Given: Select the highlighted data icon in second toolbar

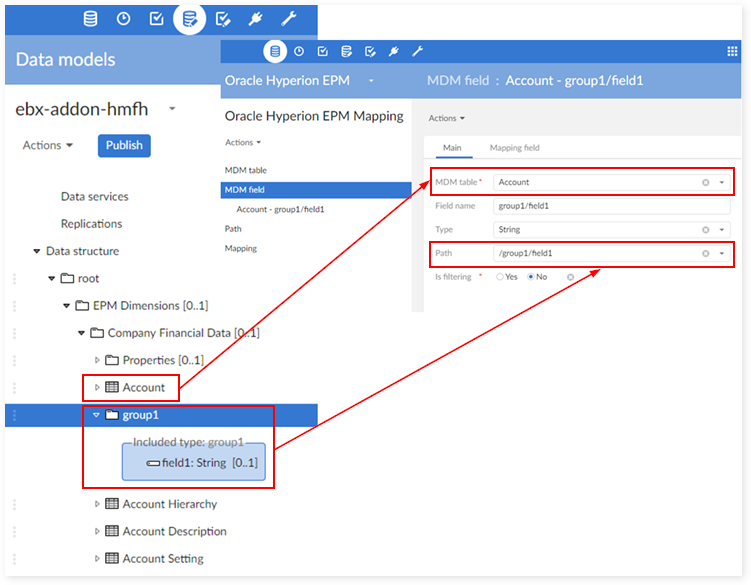Looking at the screenshot, I should (x=275, y=51).
